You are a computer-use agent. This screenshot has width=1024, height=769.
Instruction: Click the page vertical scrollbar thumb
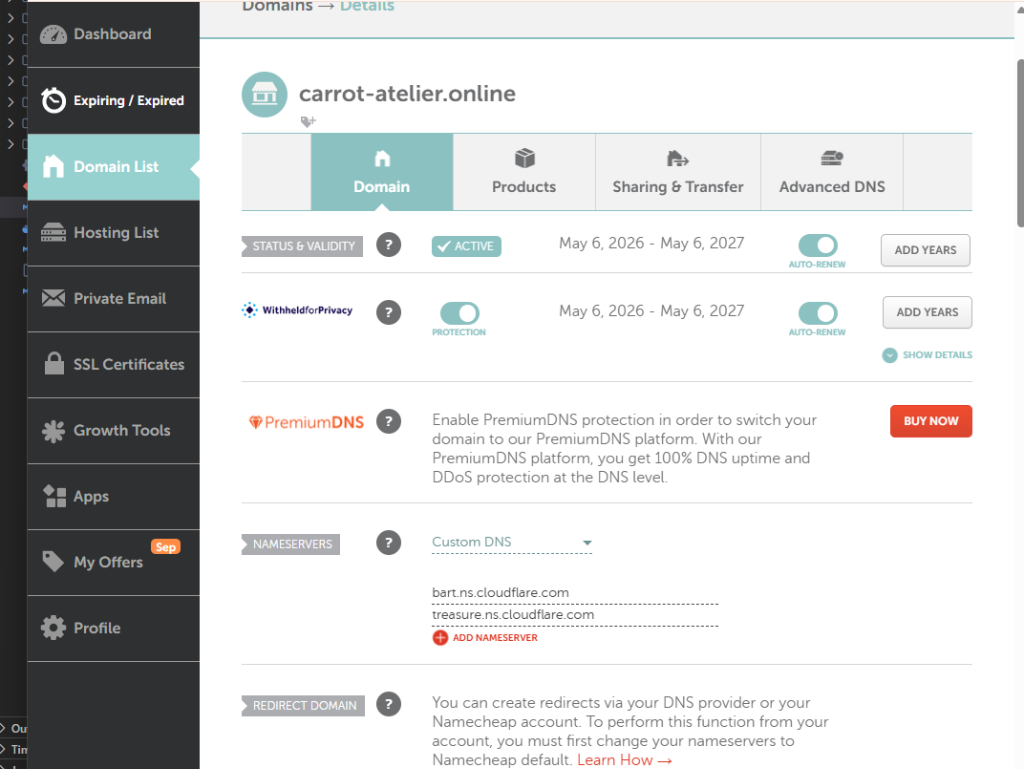pos(1020,144)
